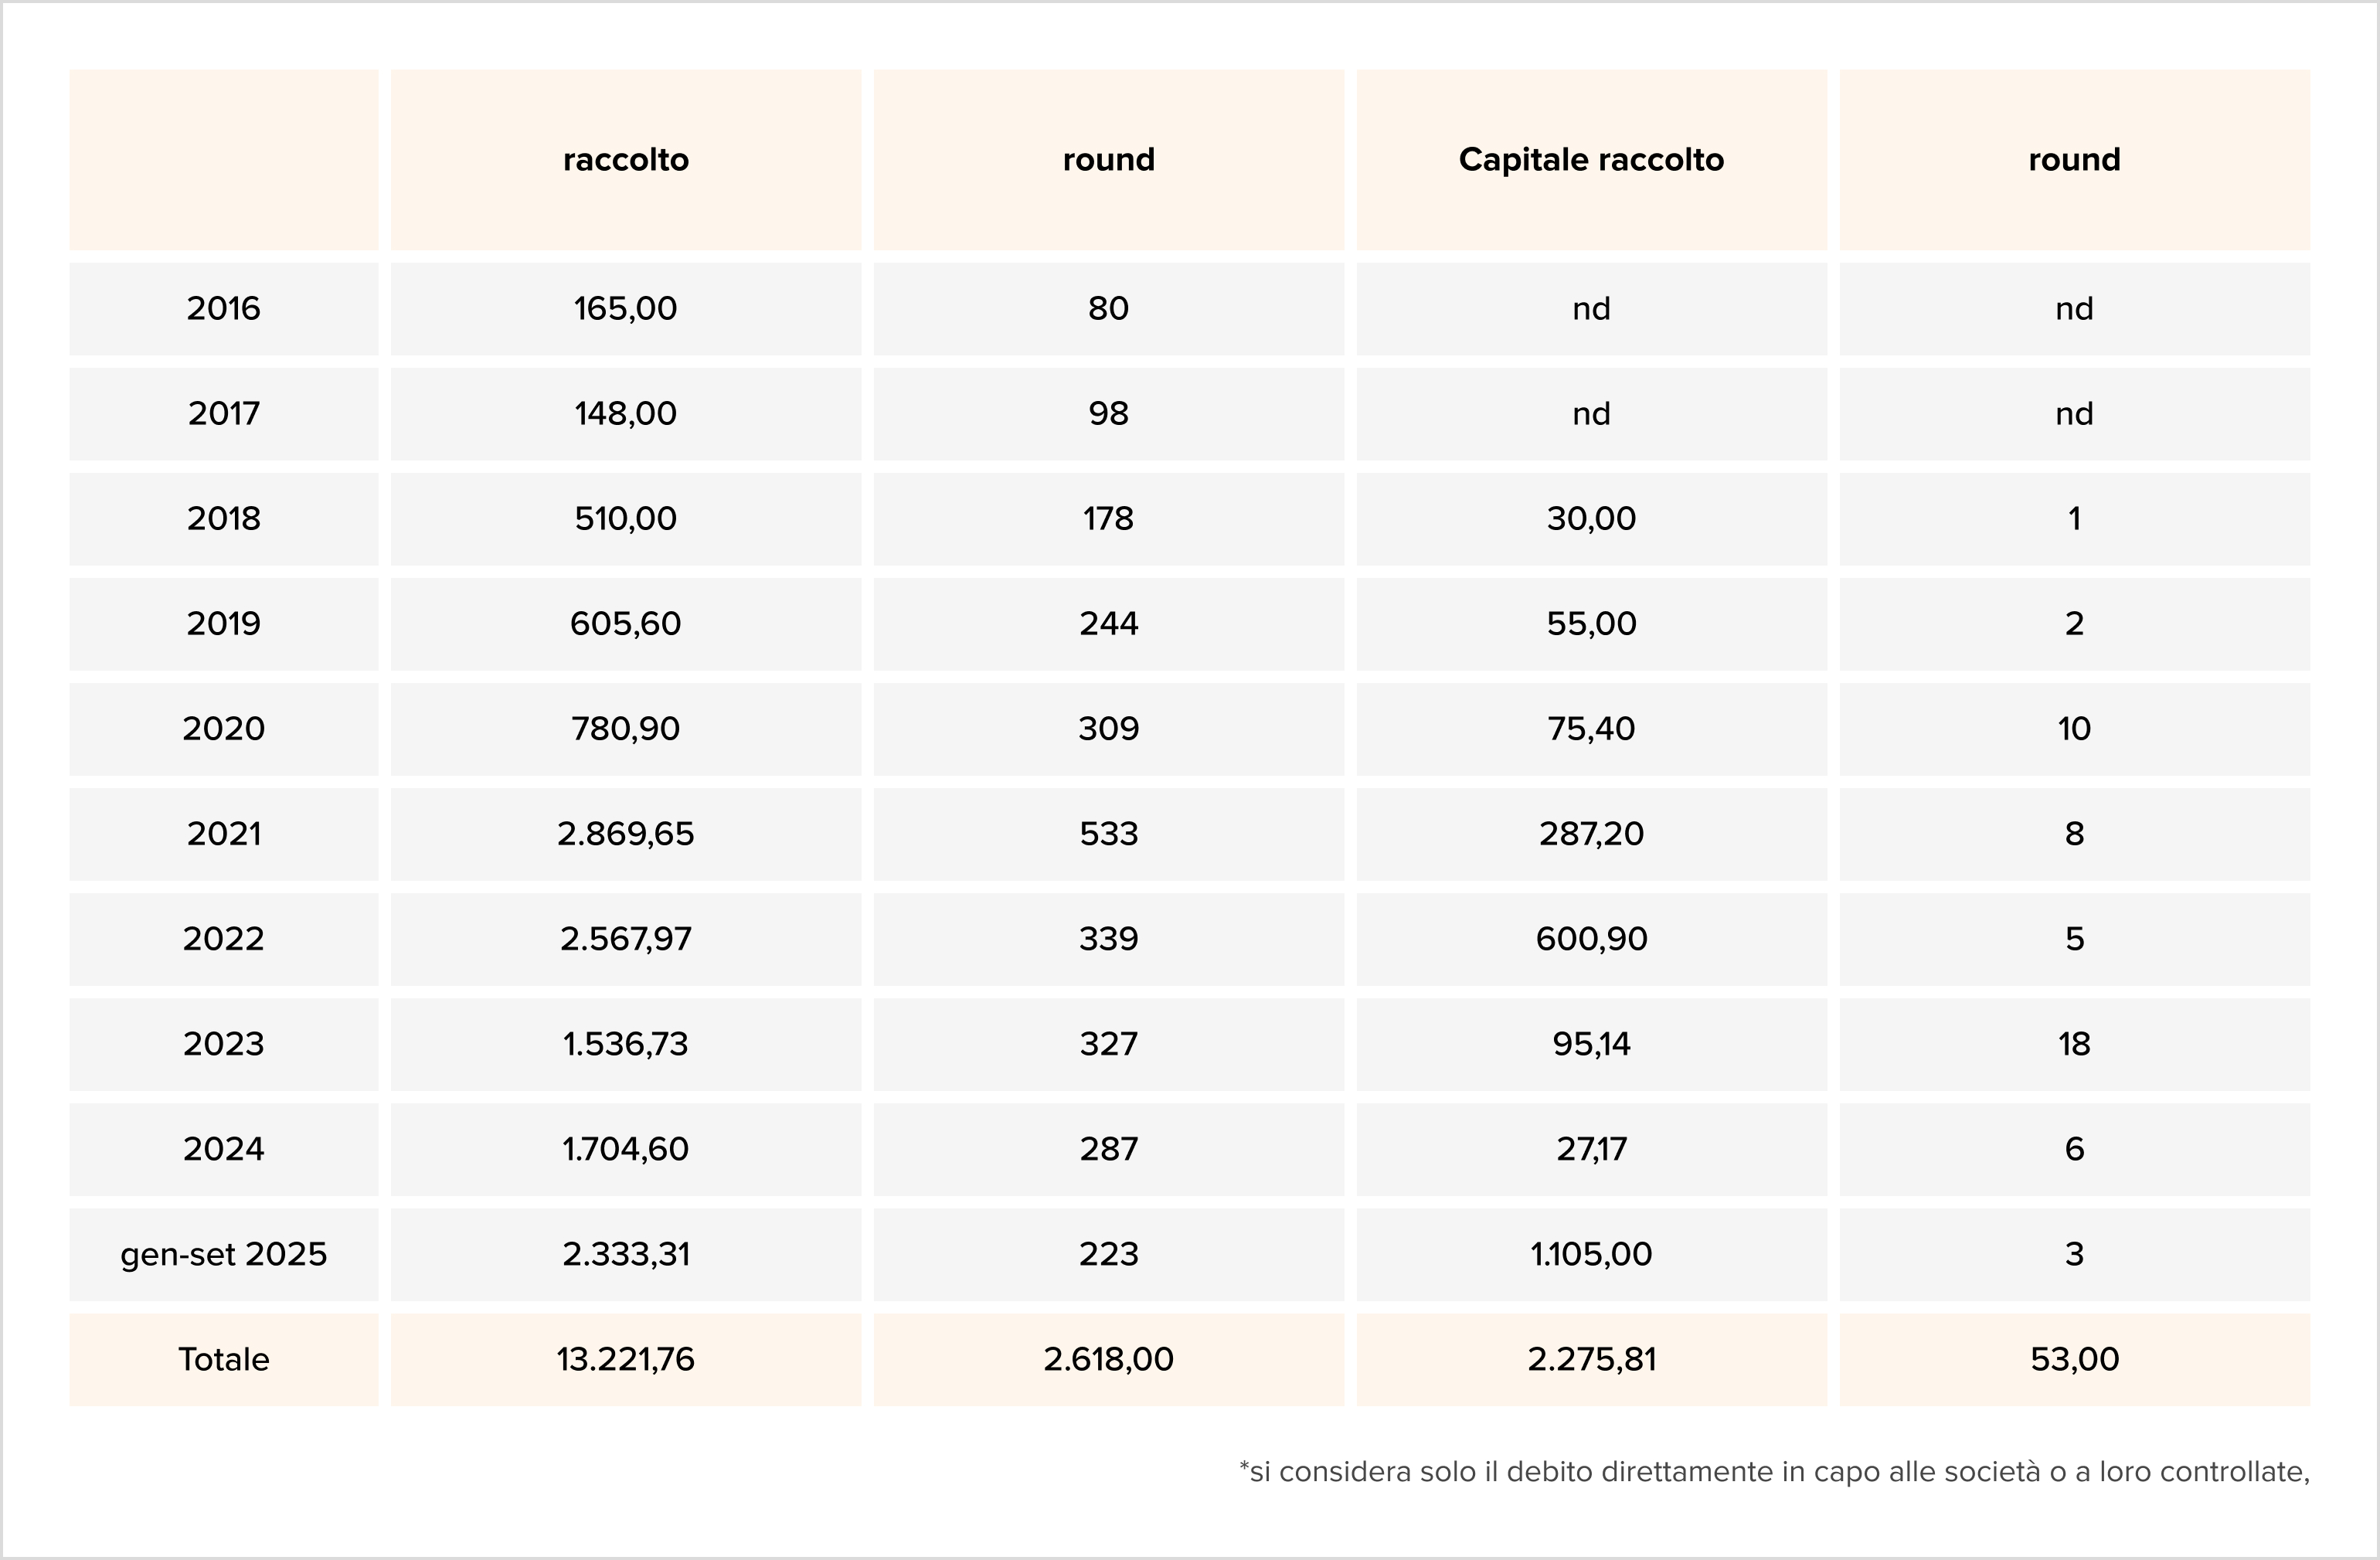The height and width of the screenshot is (1560, 2380).
Task: Select the "gen-set 2025" row label
Action: pyautogui.click(x=223, y=1253)
